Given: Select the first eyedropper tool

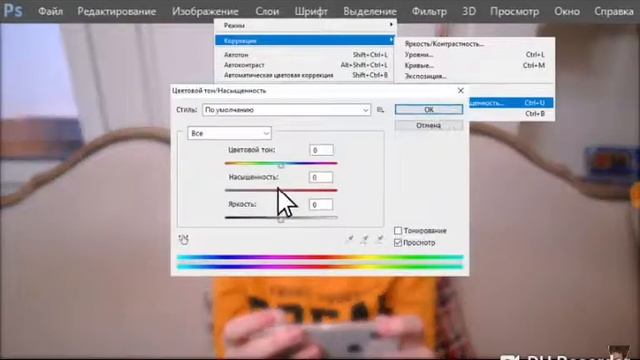Looking at the screenshot, I should pyautogui.click(x=349, y=240).
